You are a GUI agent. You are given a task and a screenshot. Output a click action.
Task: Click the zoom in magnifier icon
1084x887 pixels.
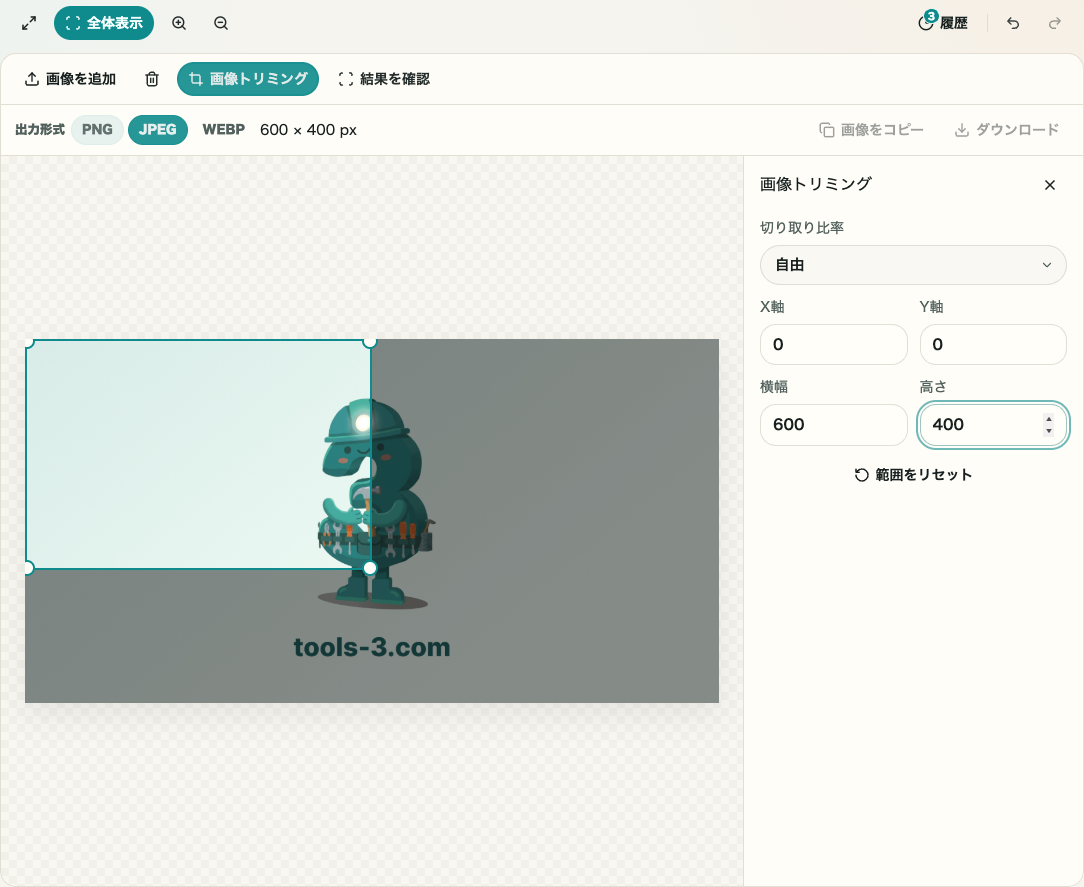(x=179, y=24)
